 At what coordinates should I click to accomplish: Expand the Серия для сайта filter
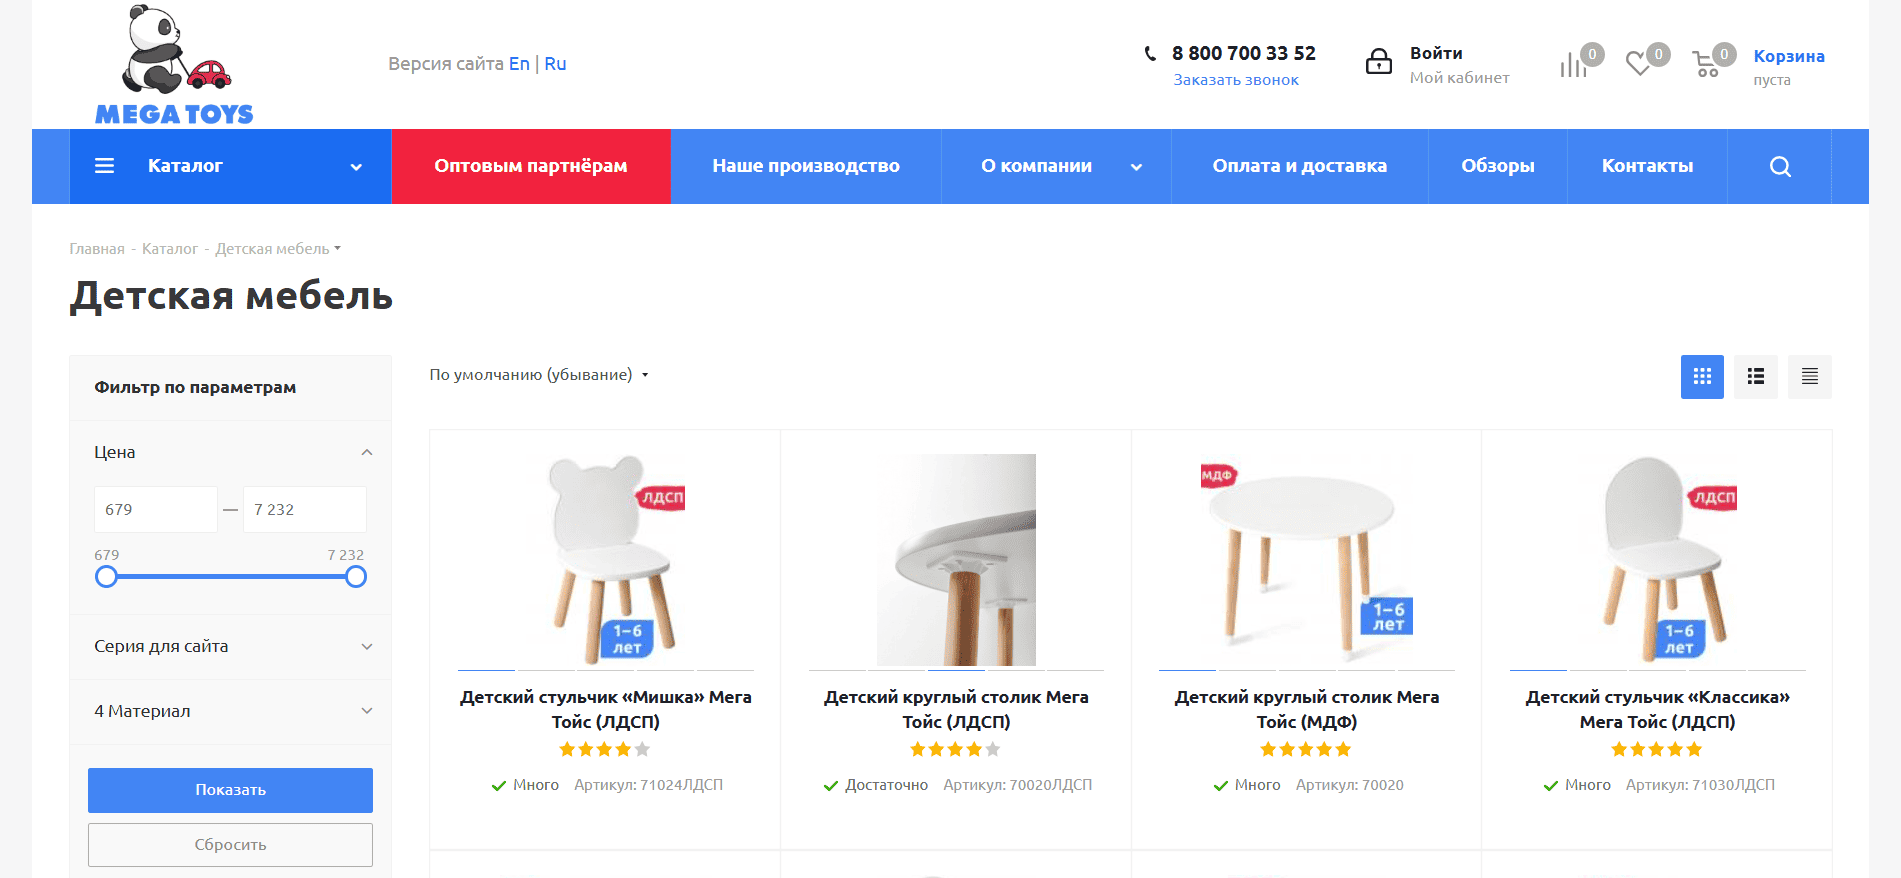pyautogui.click(x=367, y=647)
